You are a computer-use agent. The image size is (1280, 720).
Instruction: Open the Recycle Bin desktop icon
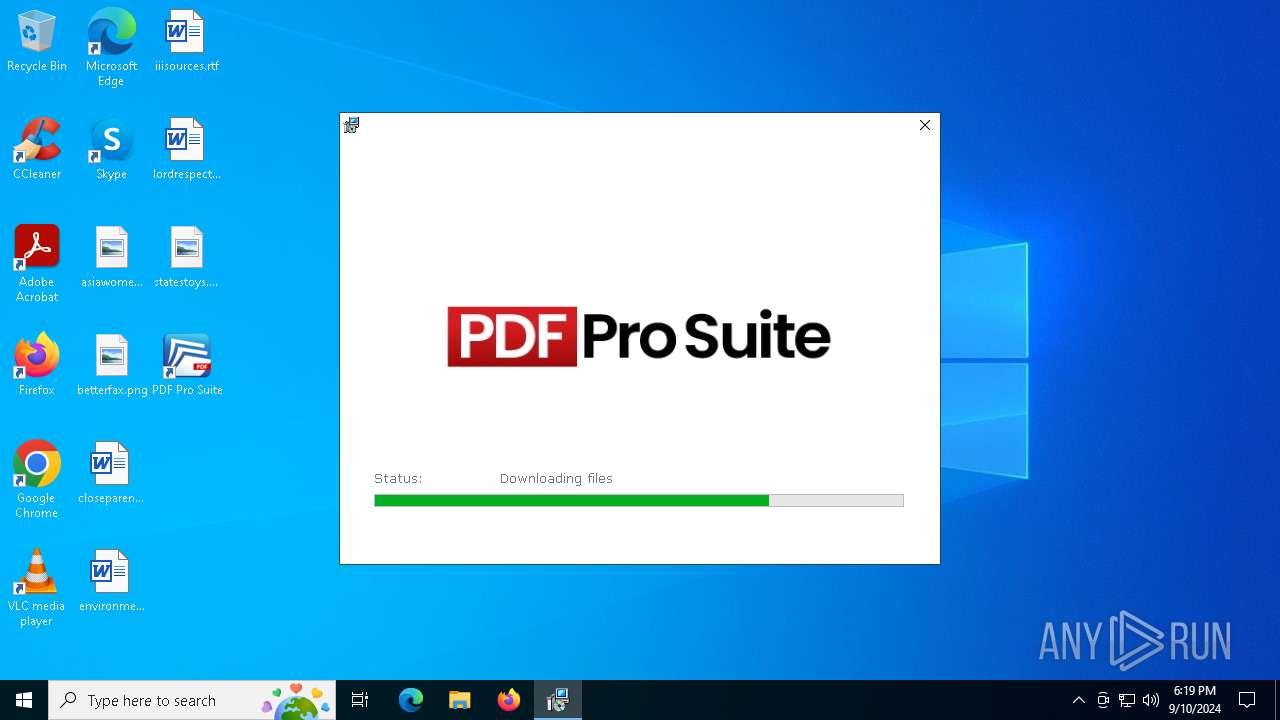[37, 41]
